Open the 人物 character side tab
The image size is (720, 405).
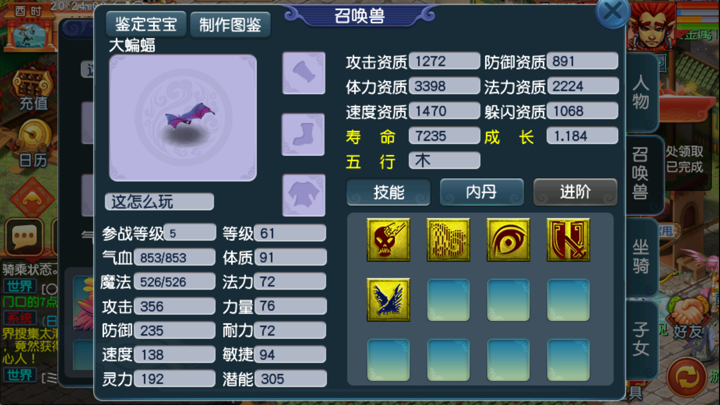tap(641, 93)
